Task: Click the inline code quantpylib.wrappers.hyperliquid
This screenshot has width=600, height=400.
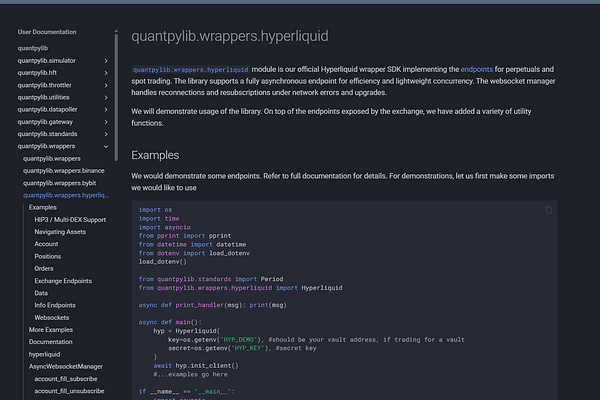Action: (191, 70)
